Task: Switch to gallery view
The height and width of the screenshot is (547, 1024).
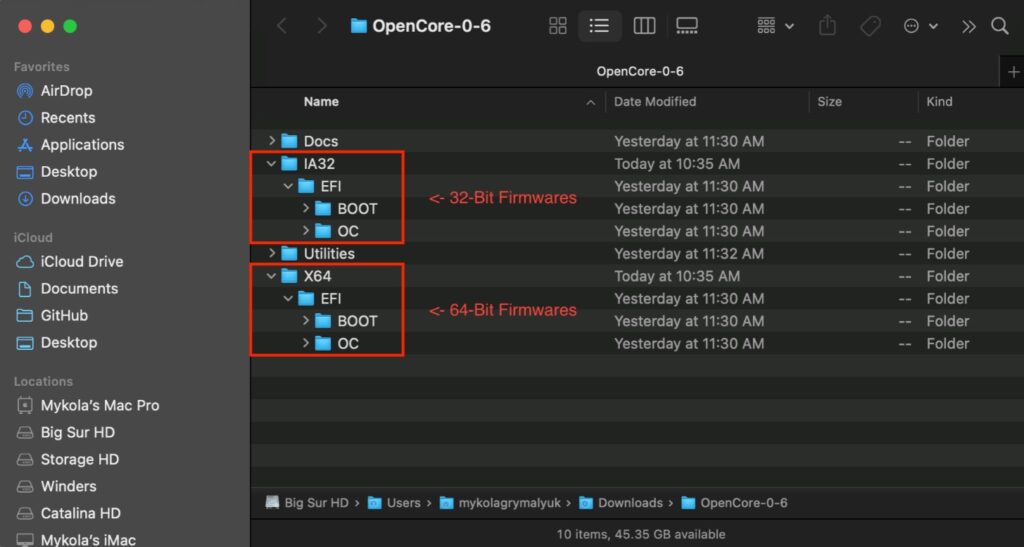Action: click(x=686, y=26)
